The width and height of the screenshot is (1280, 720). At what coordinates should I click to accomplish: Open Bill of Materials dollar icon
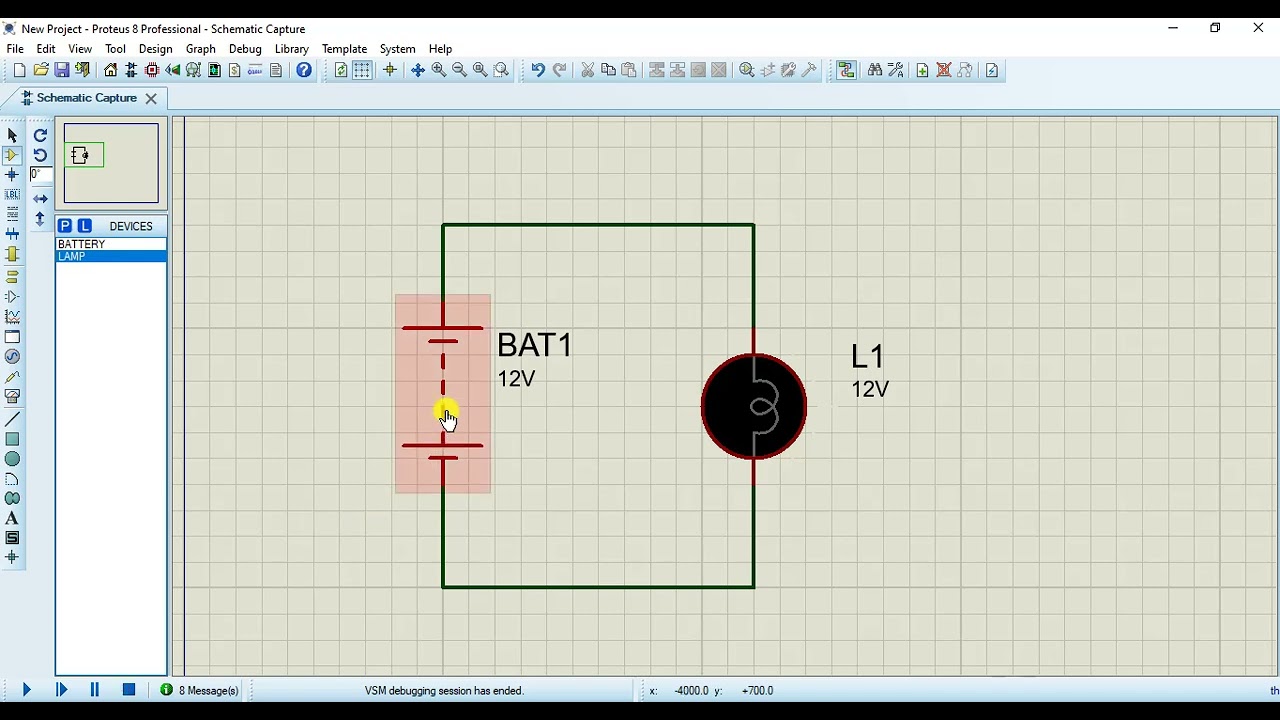(235, 70)
